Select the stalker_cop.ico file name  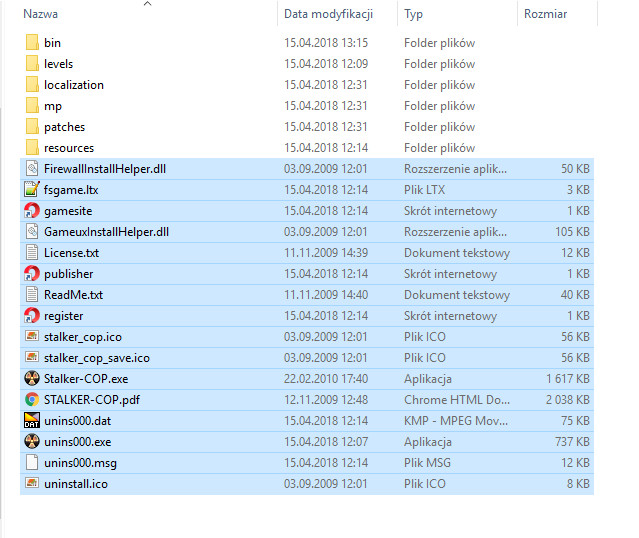(x=83, y=337)
